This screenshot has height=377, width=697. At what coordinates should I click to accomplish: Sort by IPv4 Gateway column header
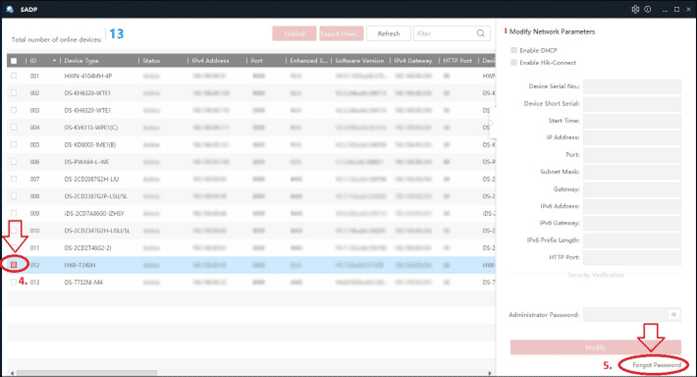point(414,60)
